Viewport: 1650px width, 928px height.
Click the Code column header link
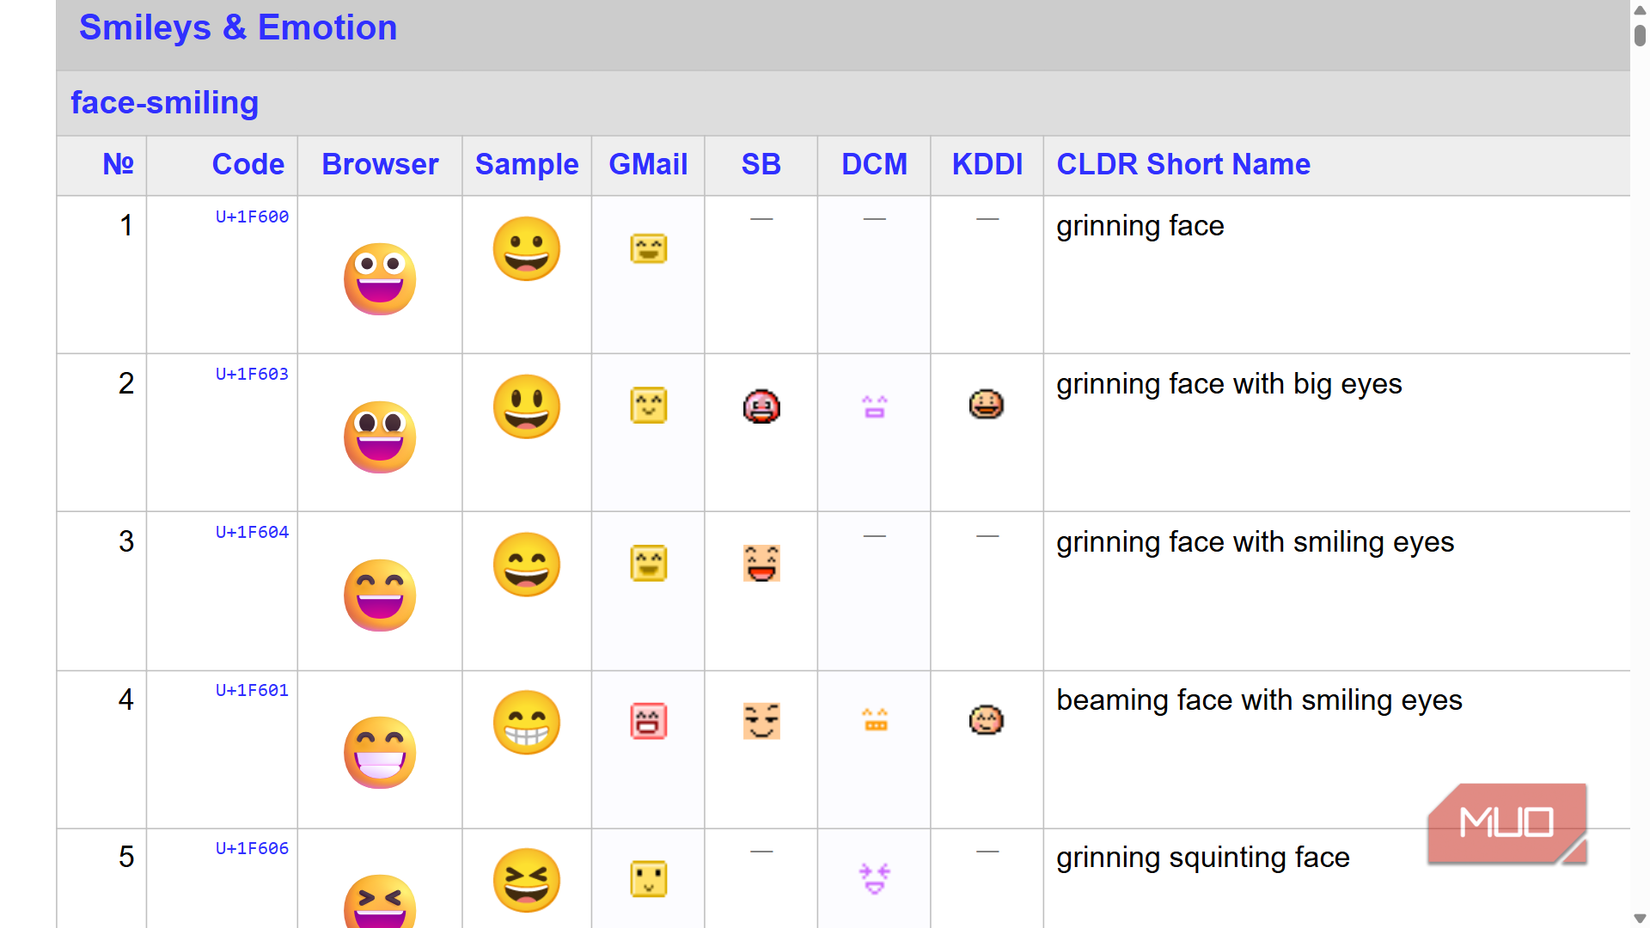(248, 164)
